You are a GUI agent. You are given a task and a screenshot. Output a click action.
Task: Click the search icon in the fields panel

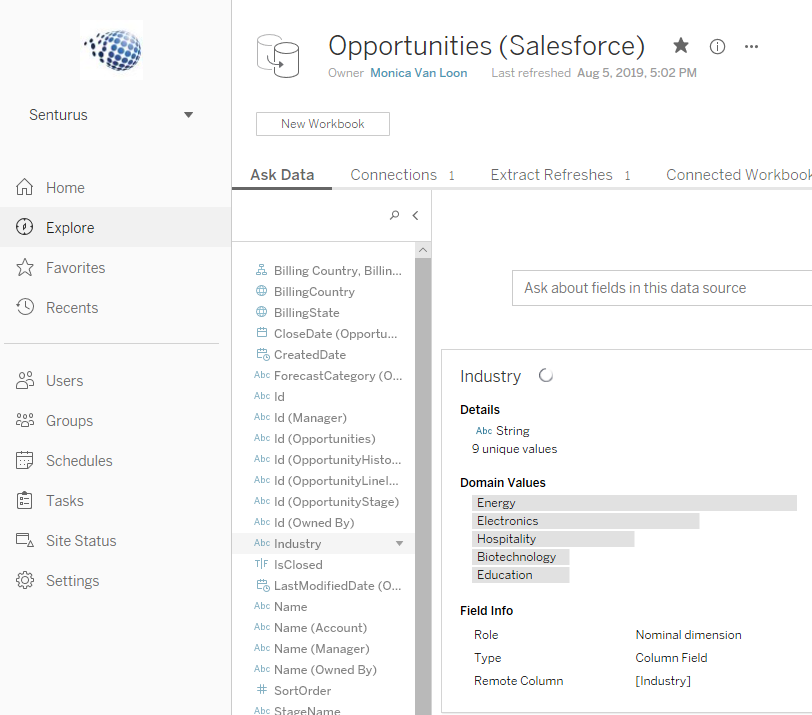pyautogui.click(x=395, y=215)
